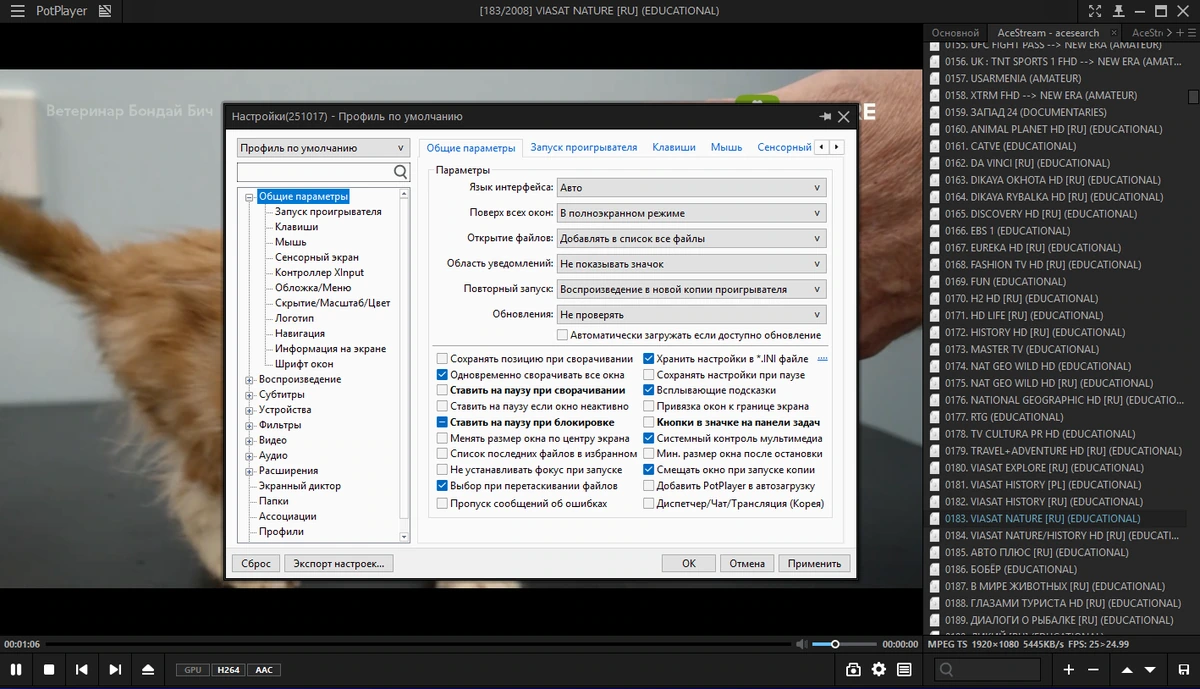Click the 'Применить' button
1200x689 pixels.
pyautogui.click(x=814, y=563)
